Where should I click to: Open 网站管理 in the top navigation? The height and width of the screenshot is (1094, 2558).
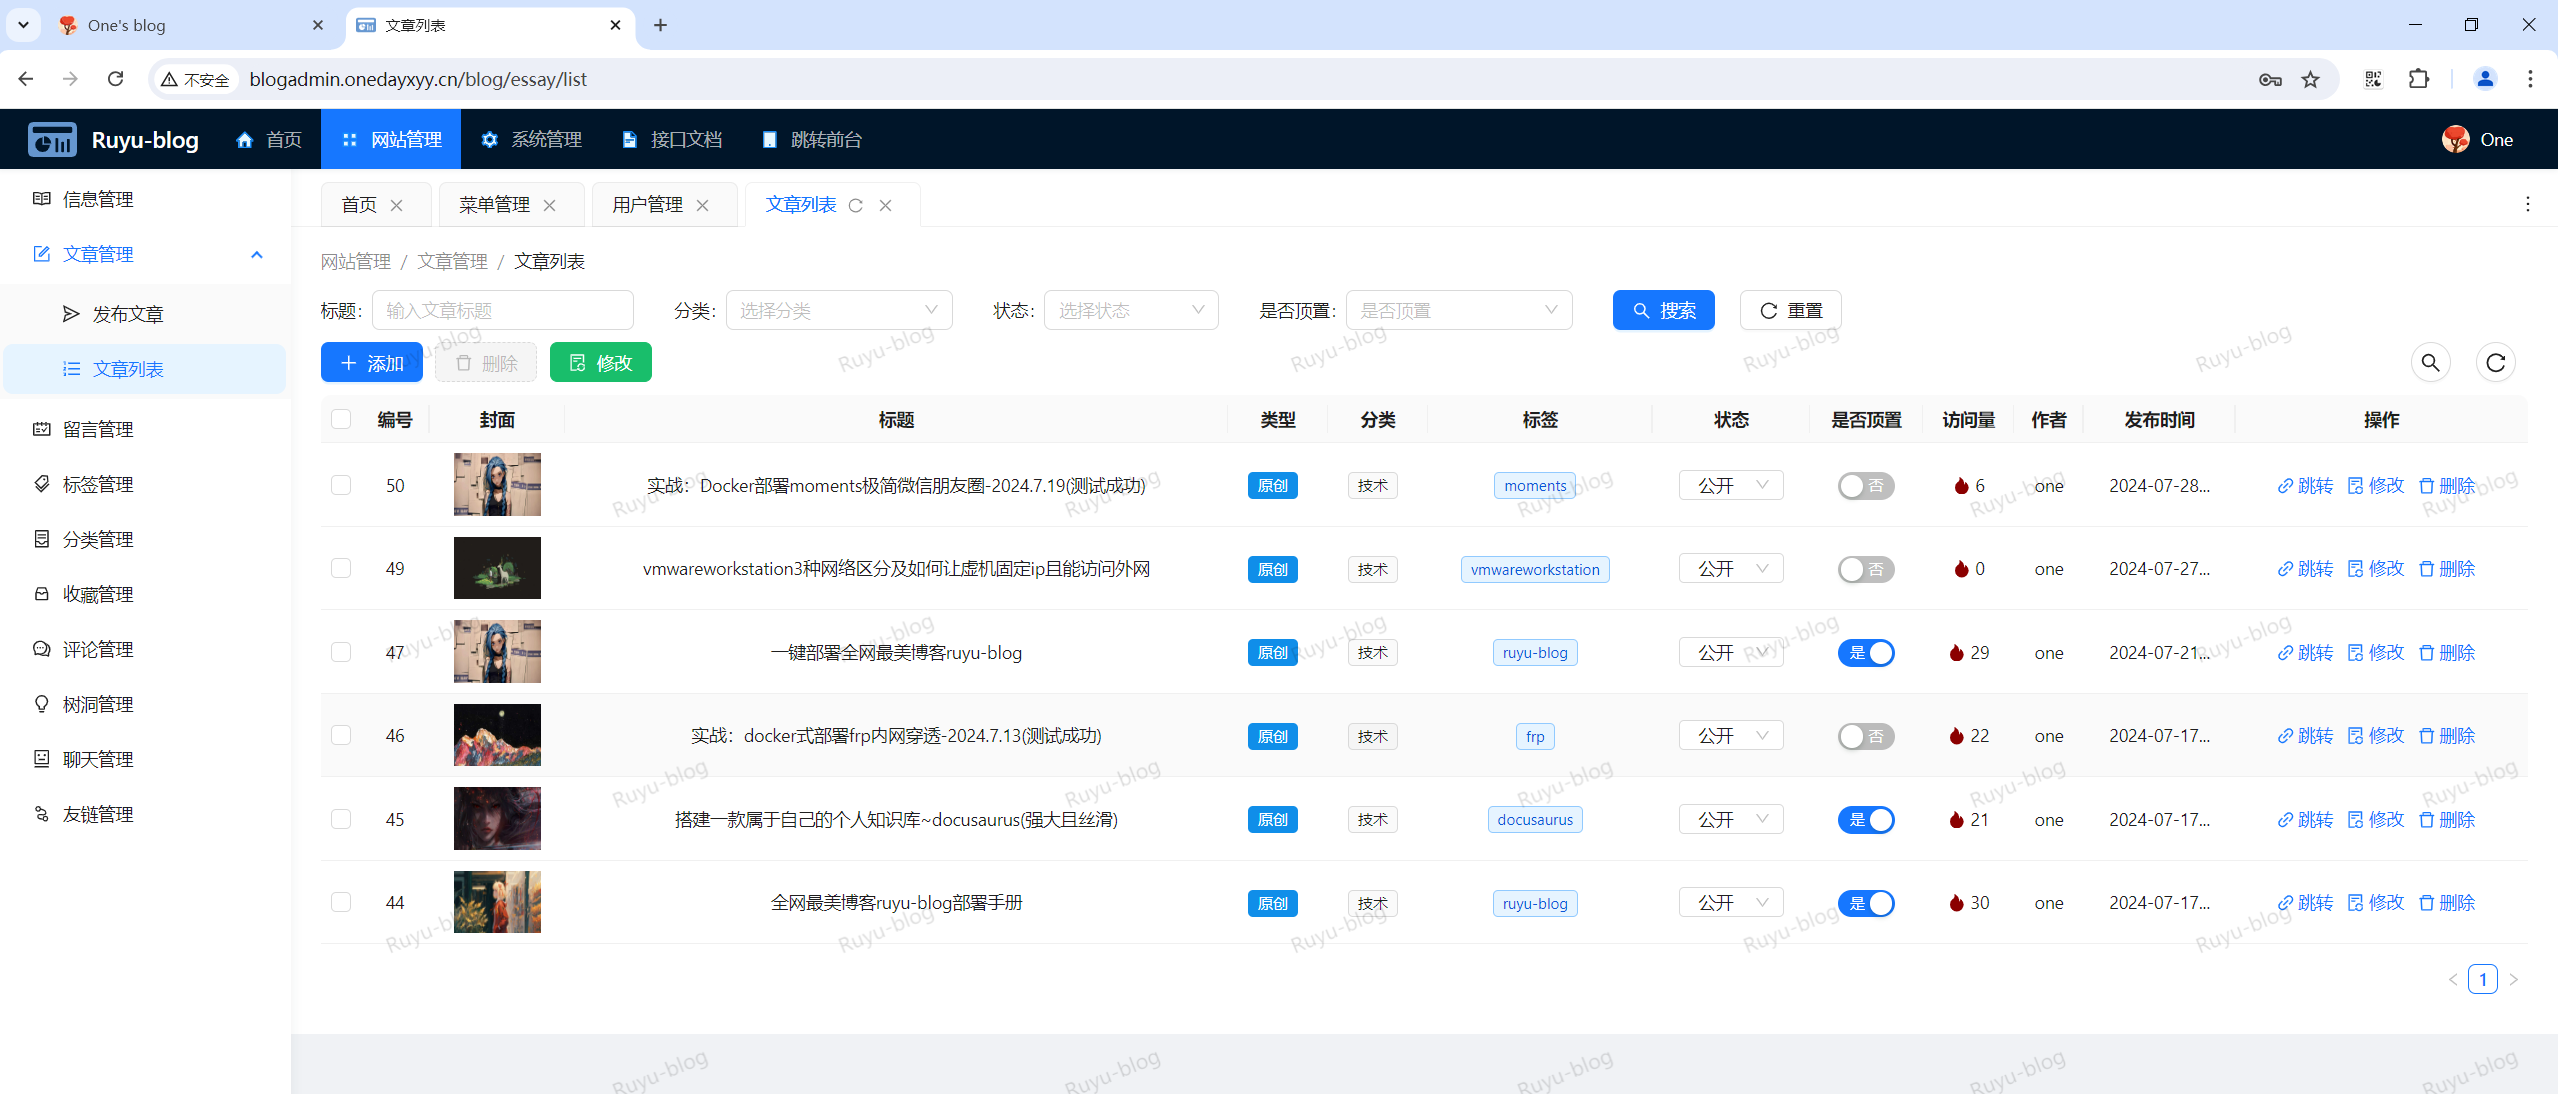(x=391, y=140)
